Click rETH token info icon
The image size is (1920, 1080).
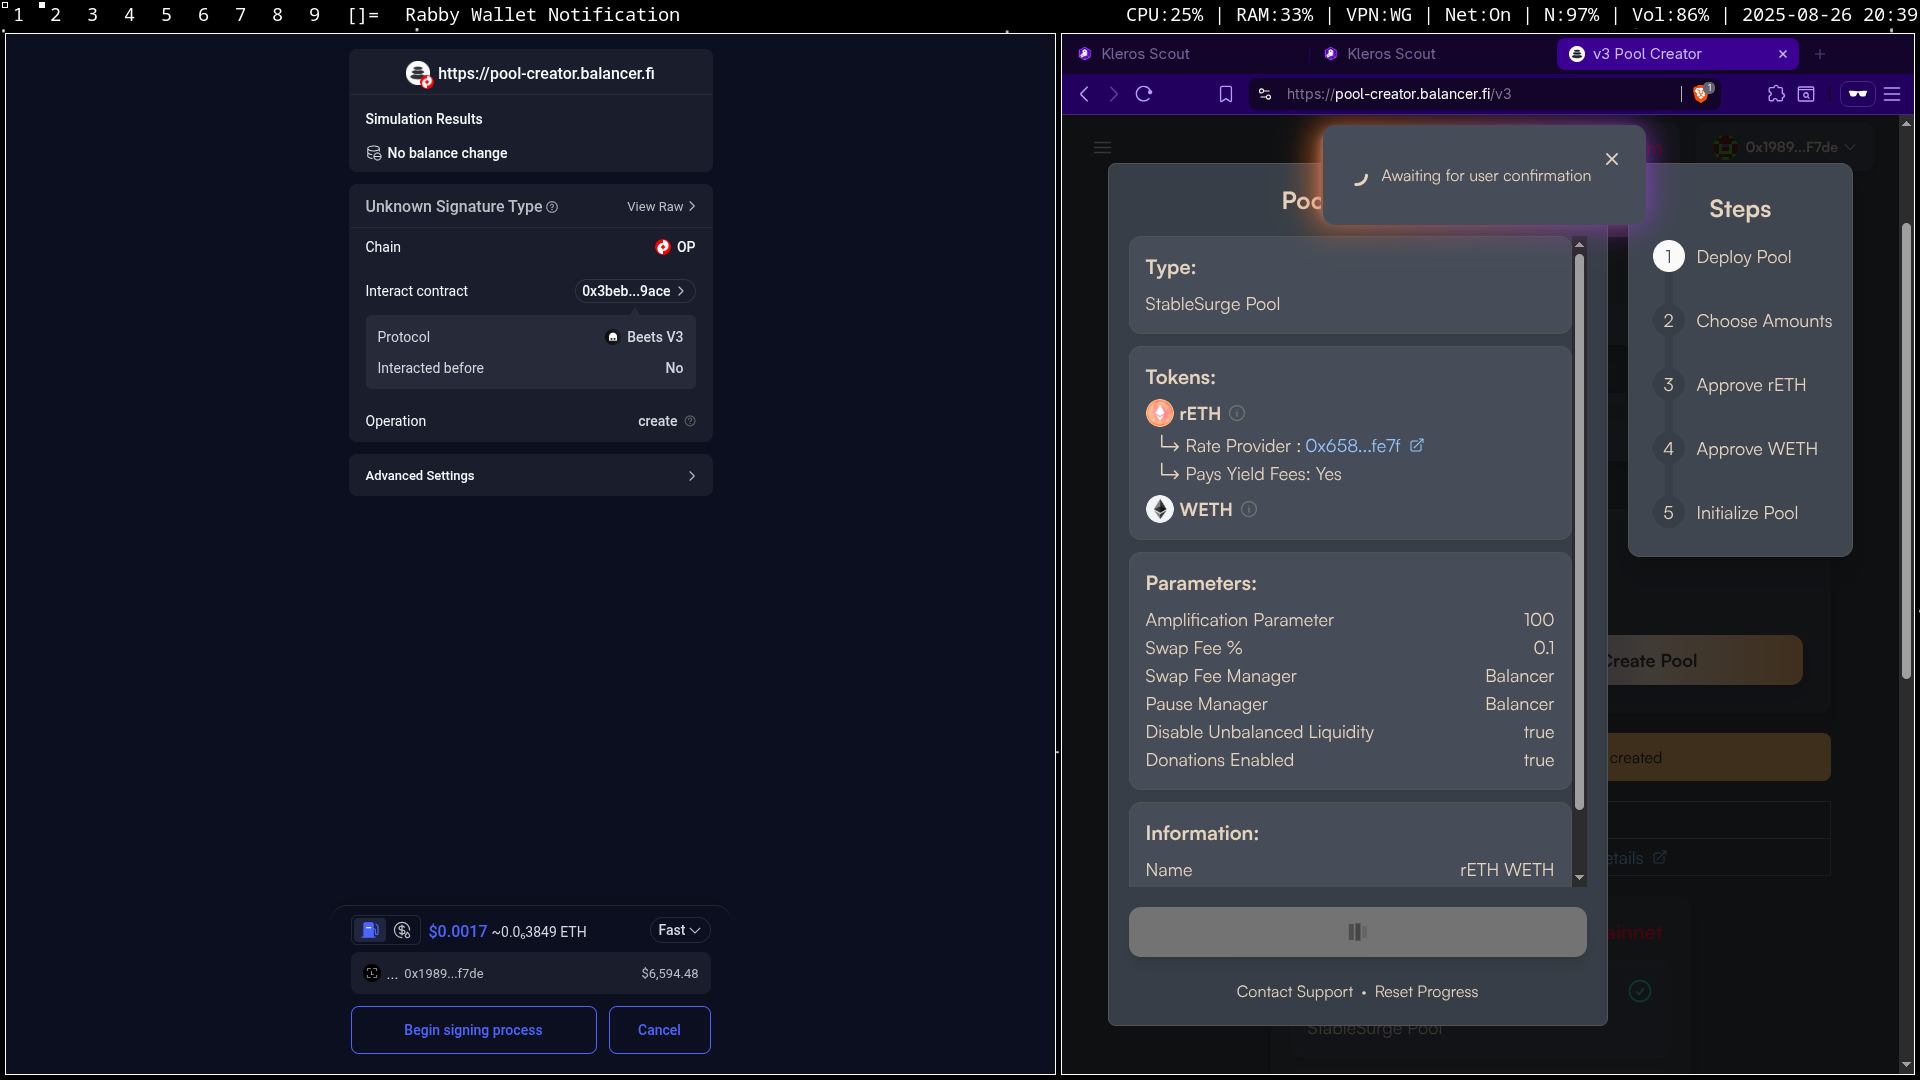[1237, 413]
